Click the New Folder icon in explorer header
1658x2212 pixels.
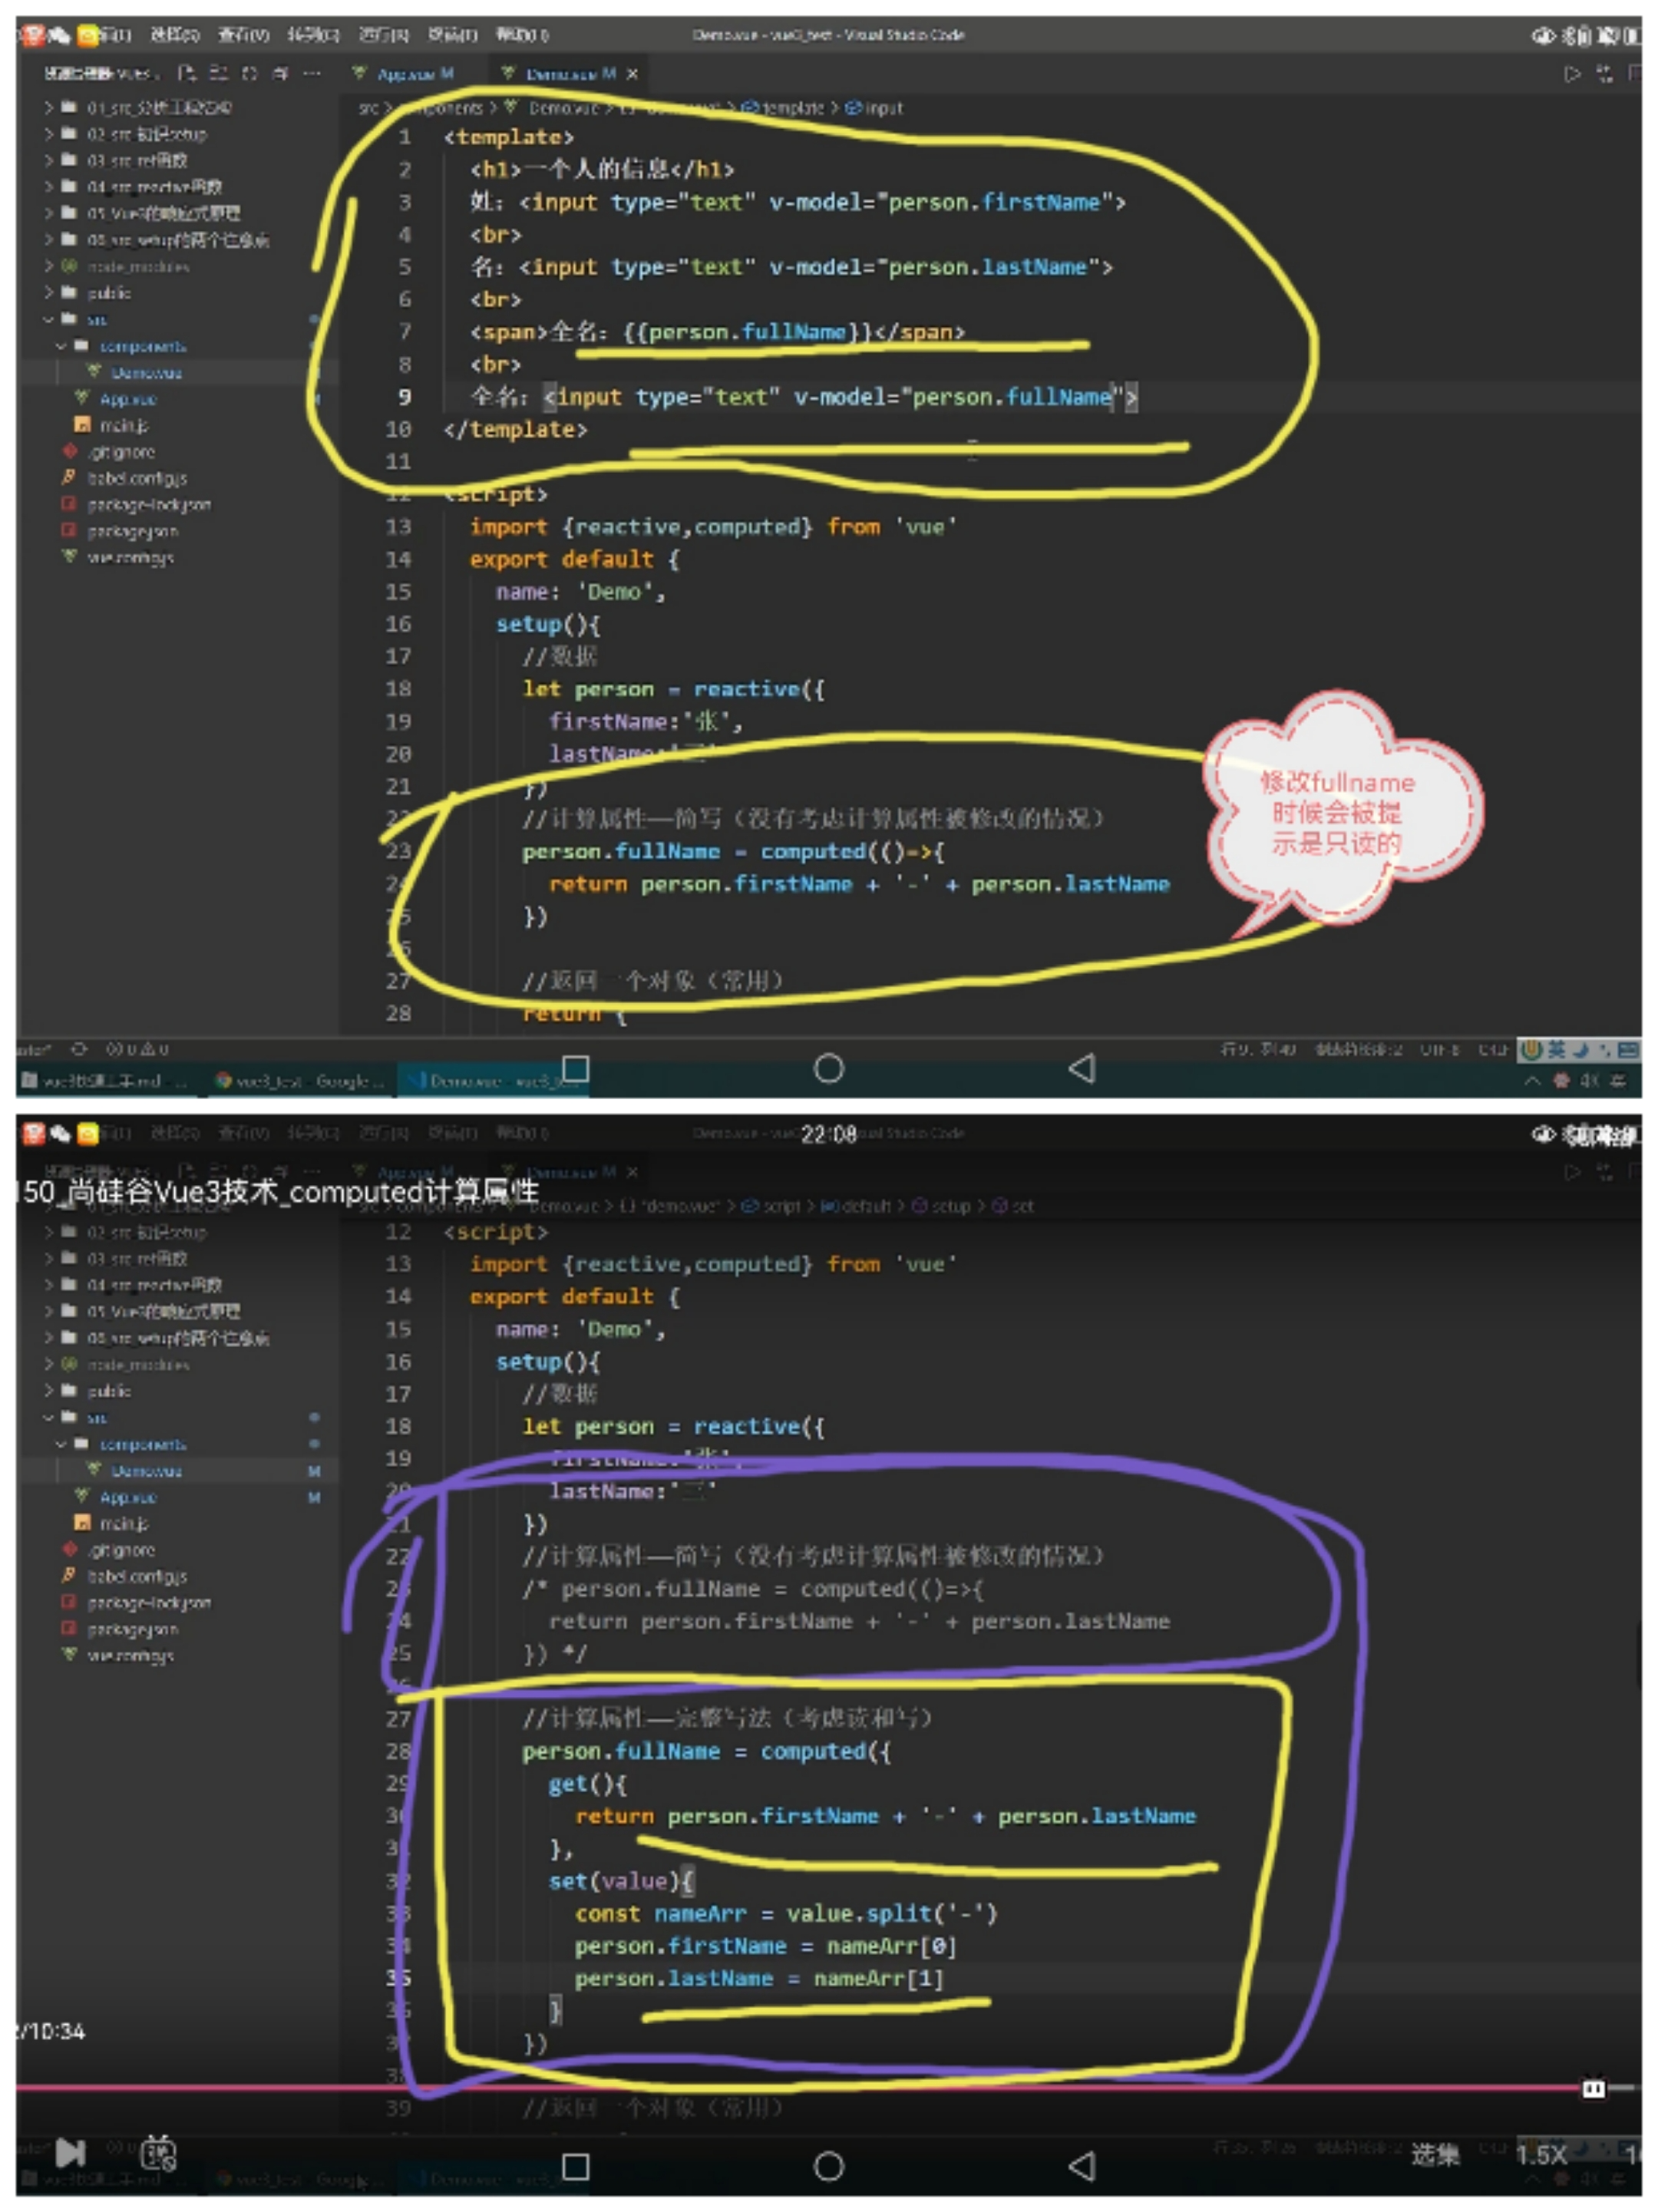[219, 73]
